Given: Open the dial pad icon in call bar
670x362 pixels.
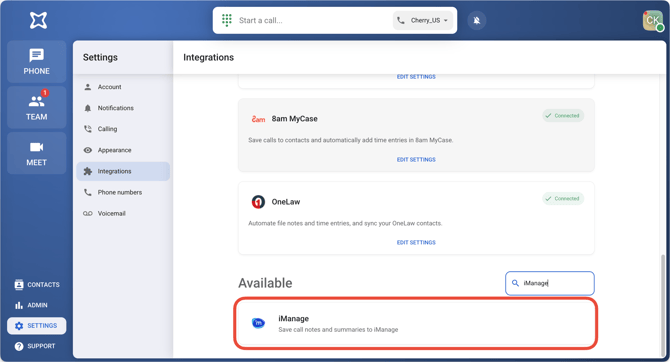Looking at the screenshot, I should click(x=227, y=20).
